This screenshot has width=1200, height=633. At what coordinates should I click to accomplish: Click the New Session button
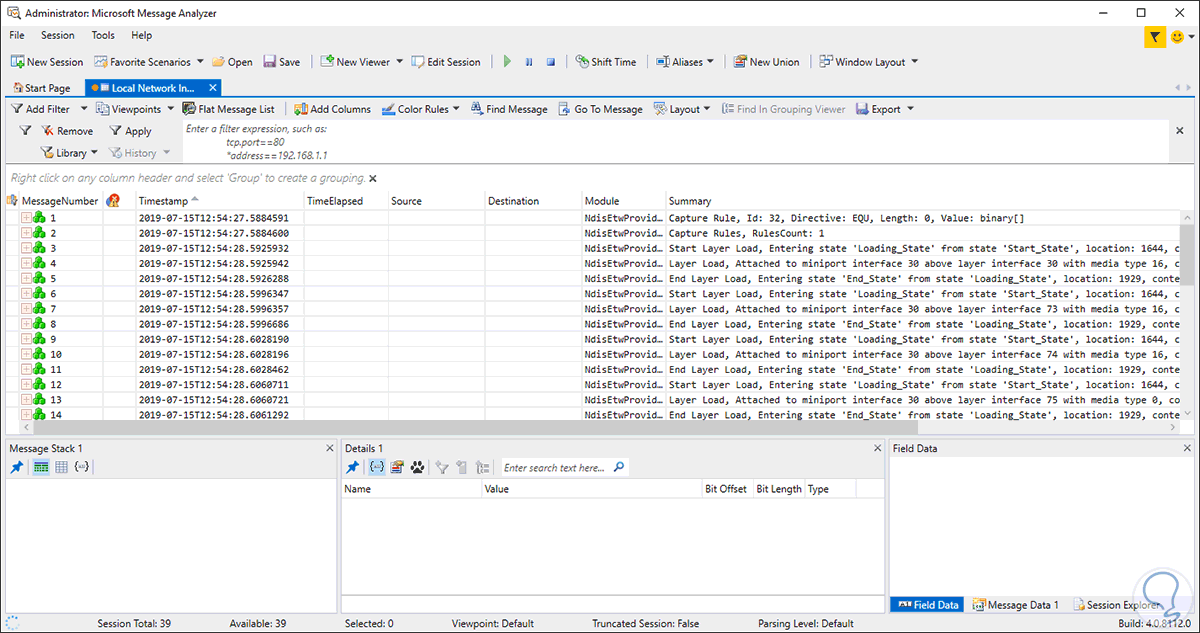pos(46,62)
